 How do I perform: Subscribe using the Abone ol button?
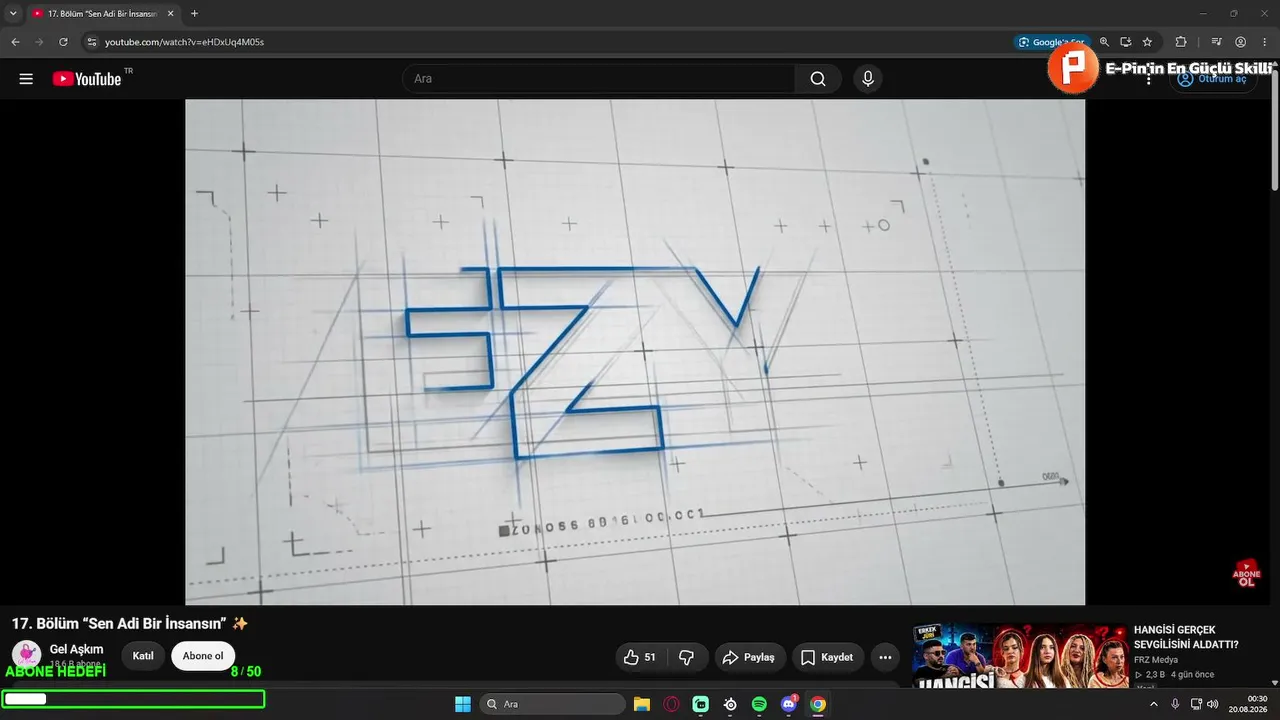203,656
